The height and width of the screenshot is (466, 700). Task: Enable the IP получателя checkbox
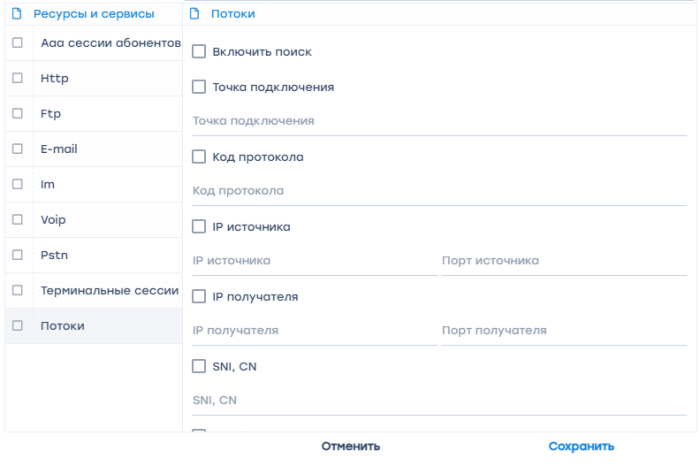[x=199, y=296]
